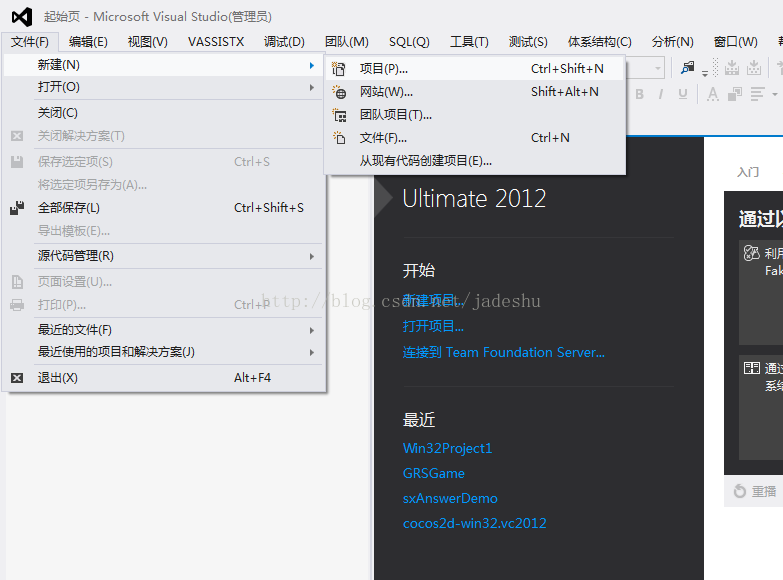Click the New Project icon in submenu
Viewport: 783px width, 580px height.
tap(339, 69)
